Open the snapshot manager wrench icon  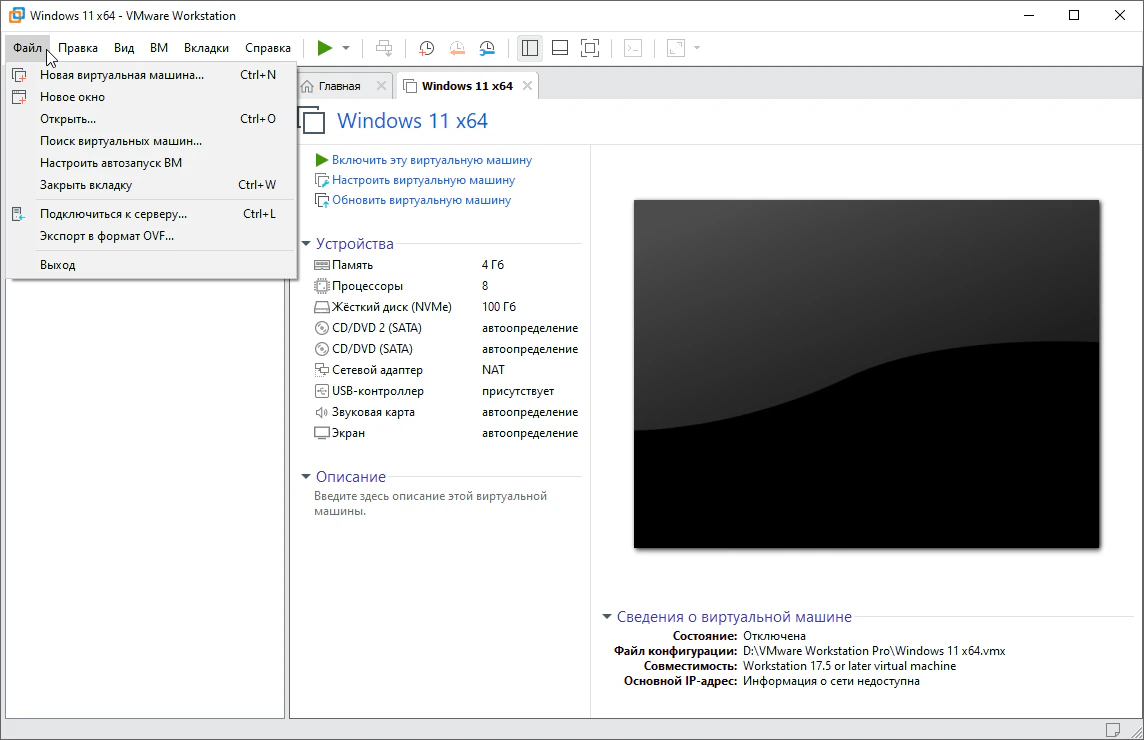point(487,48)
